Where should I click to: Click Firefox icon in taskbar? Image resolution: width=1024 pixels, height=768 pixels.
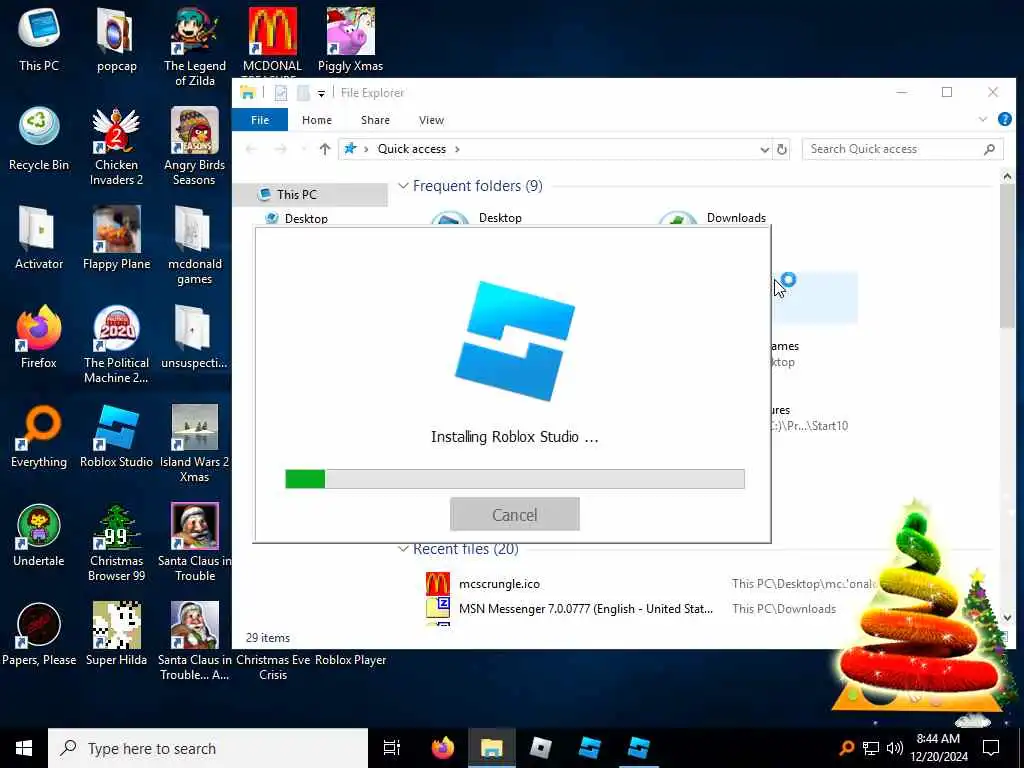coord(443,748)
